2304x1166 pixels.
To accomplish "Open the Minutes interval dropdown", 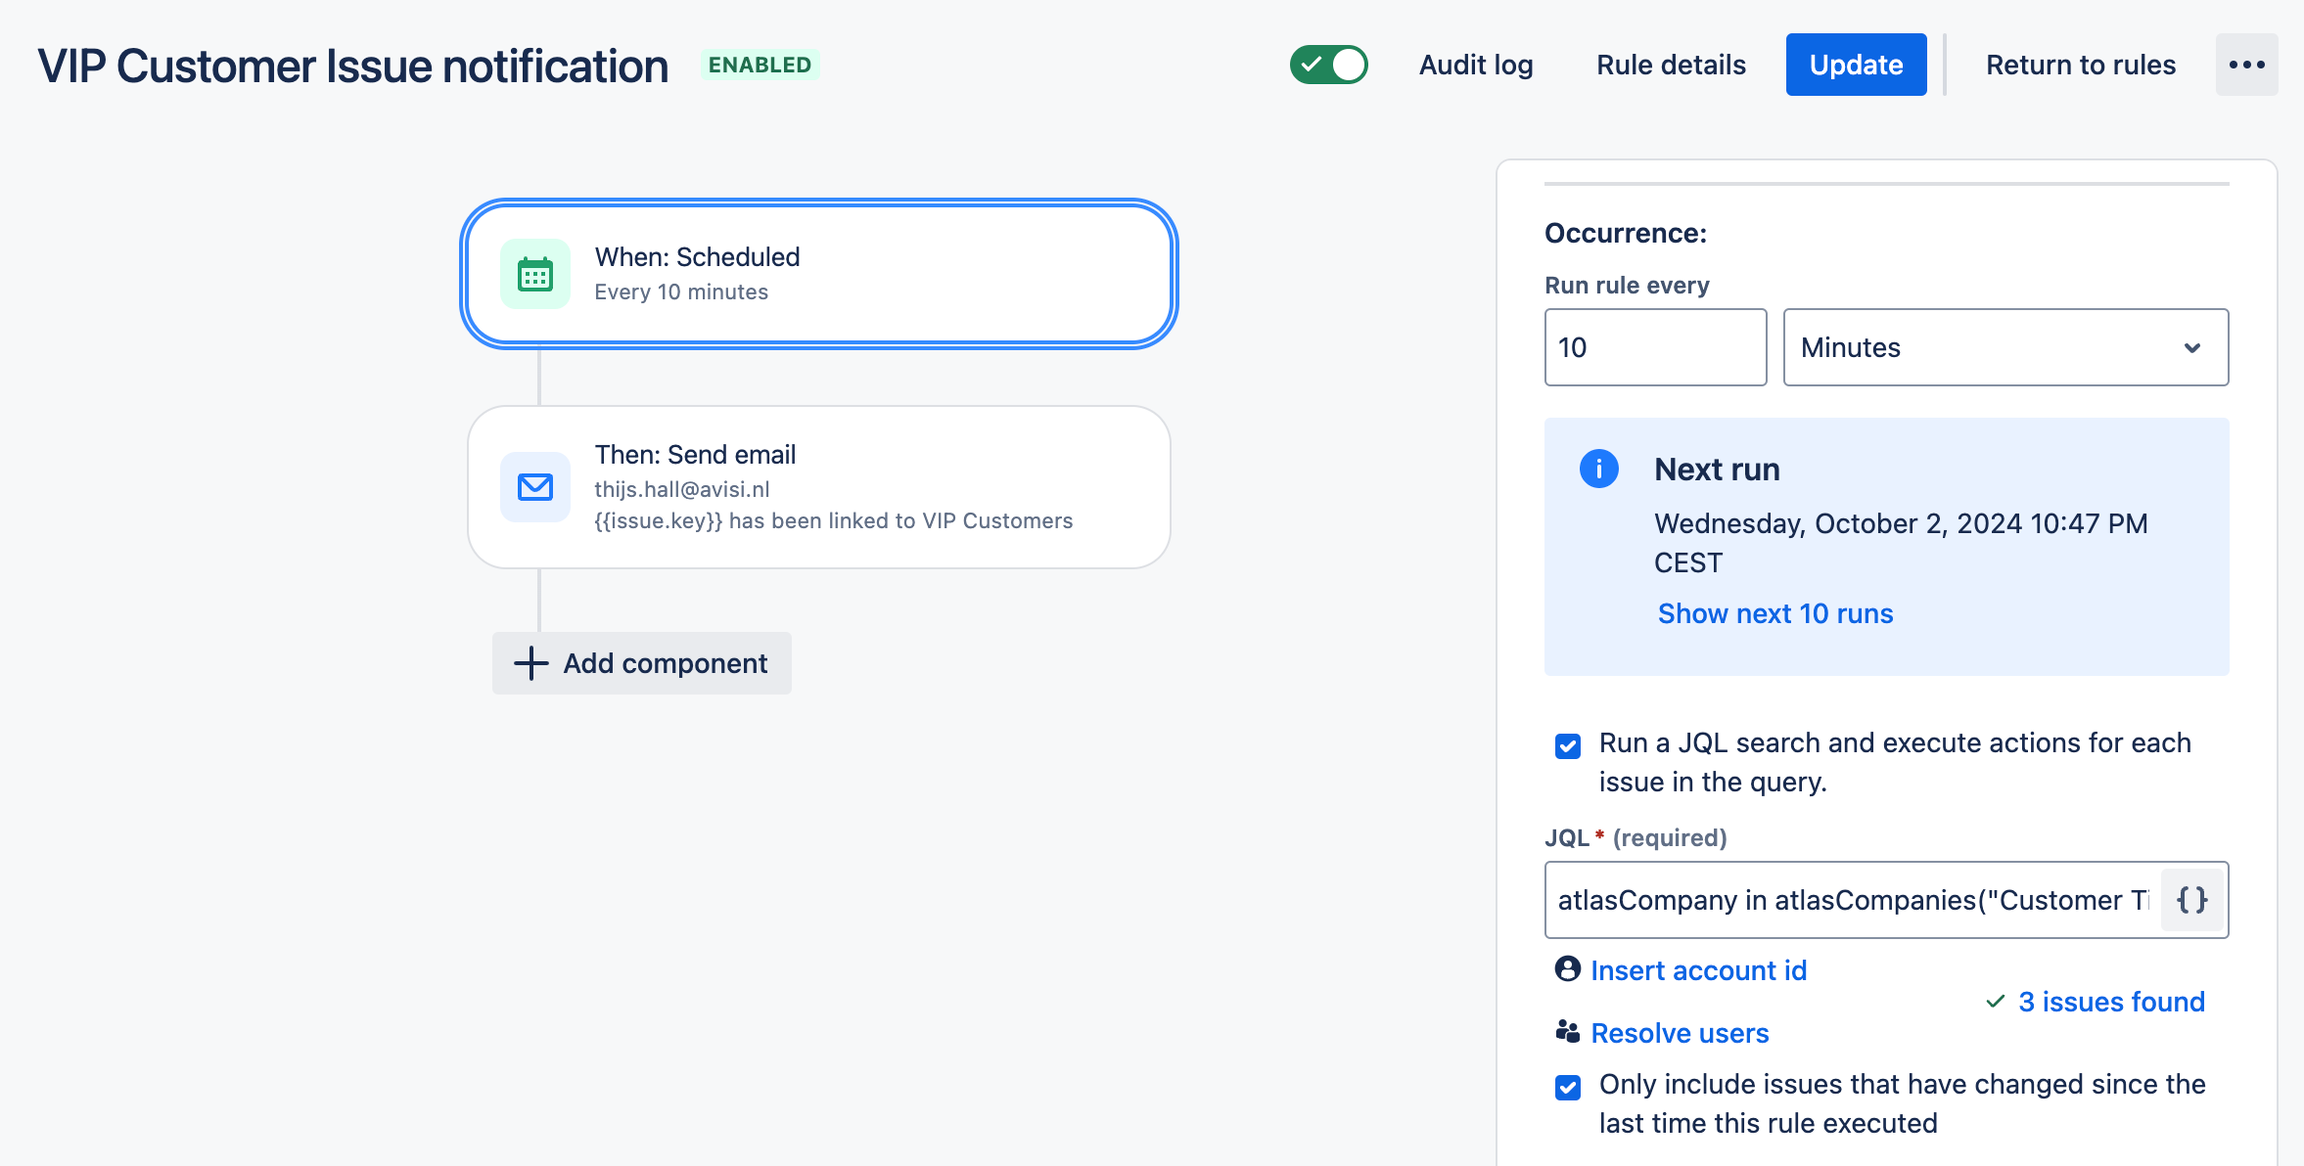I will click(2004, 347).
